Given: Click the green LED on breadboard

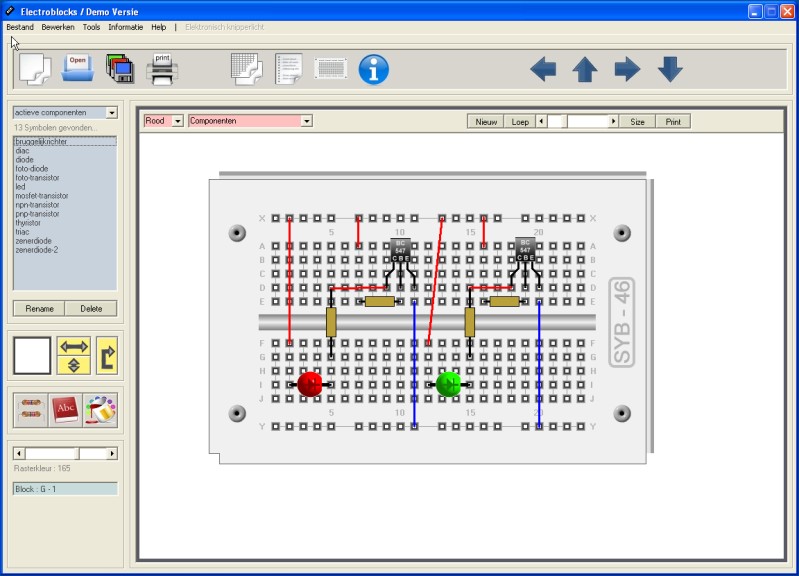Looking at the screenshot, I should click(448, 384).
